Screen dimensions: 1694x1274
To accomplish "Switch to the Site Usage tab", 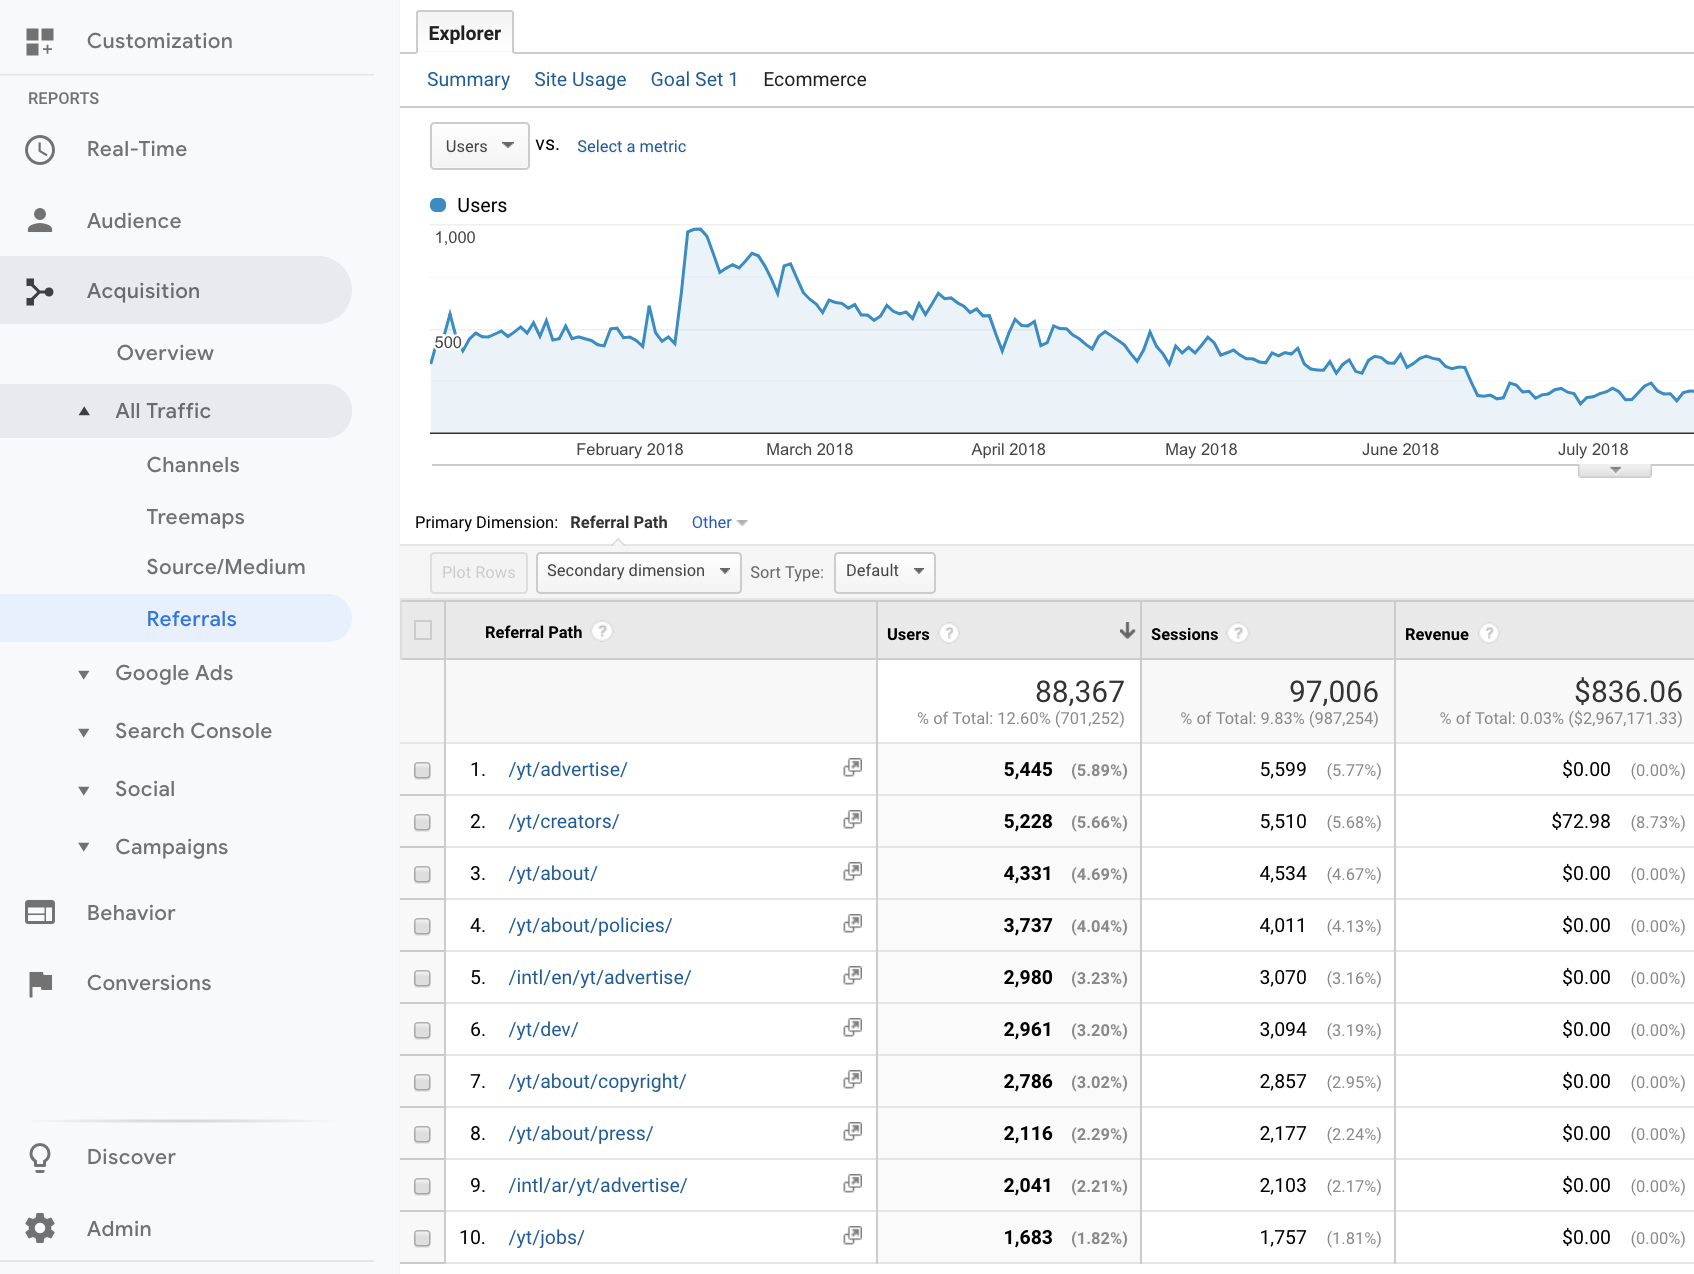I will point(580,80).
